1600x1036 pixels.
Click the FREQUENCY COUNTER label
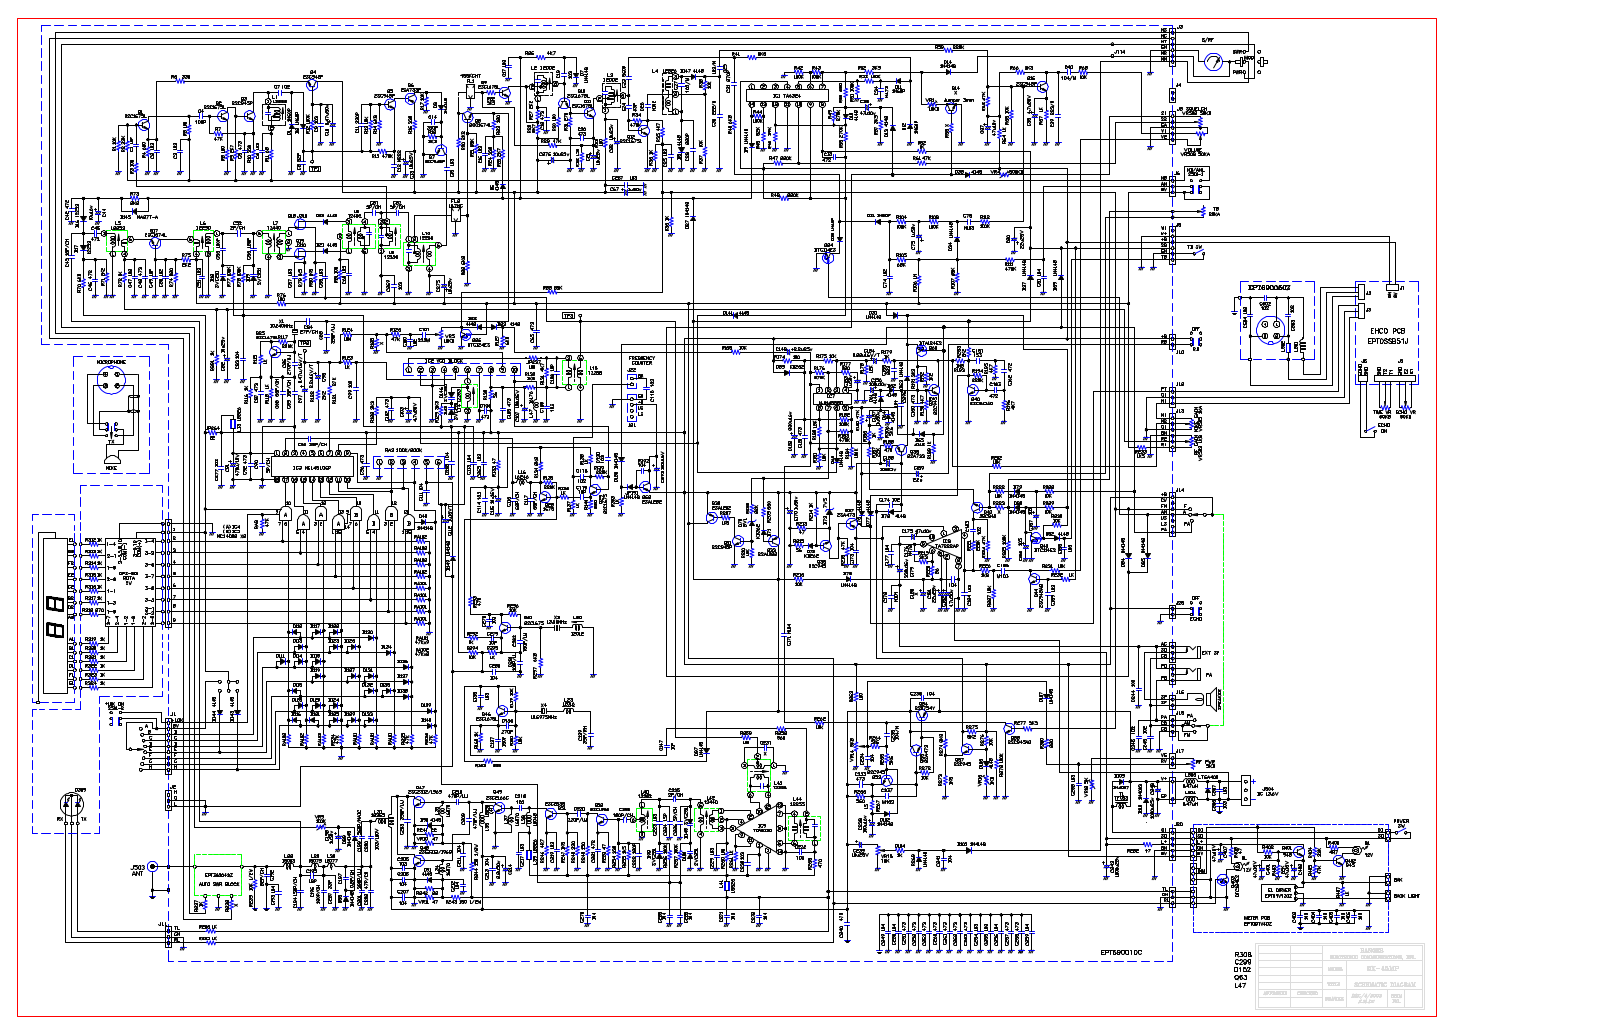tap(642, 360)
